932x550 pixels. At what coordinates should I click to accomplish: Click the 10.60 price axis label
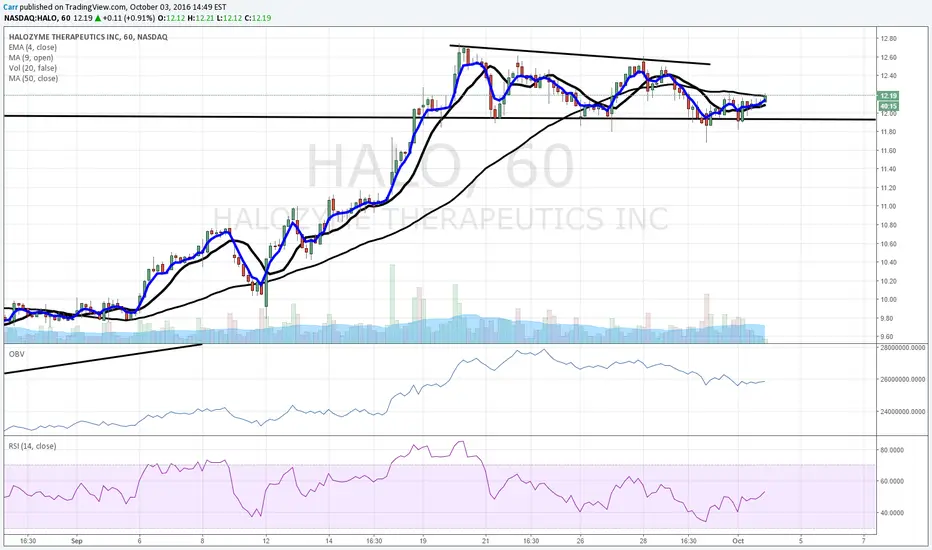coord(889,244)
